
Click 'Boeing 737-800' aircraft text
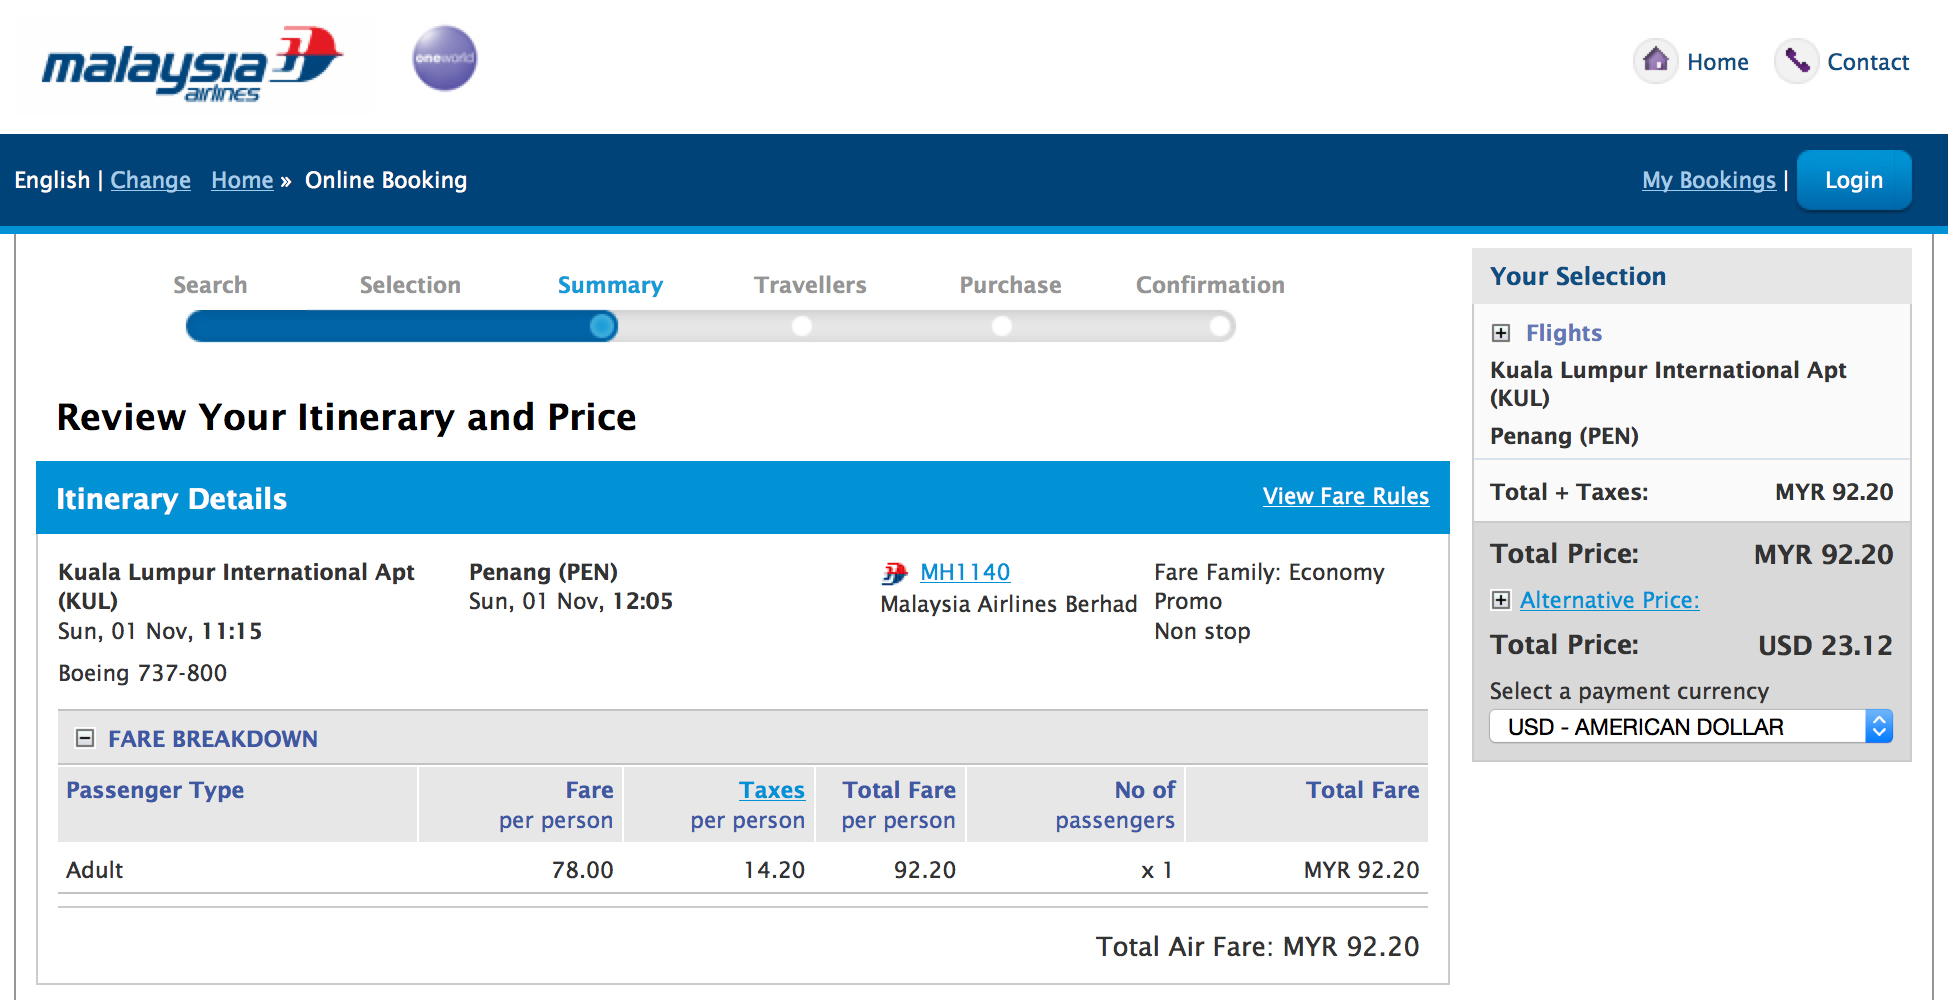(143, 673)
